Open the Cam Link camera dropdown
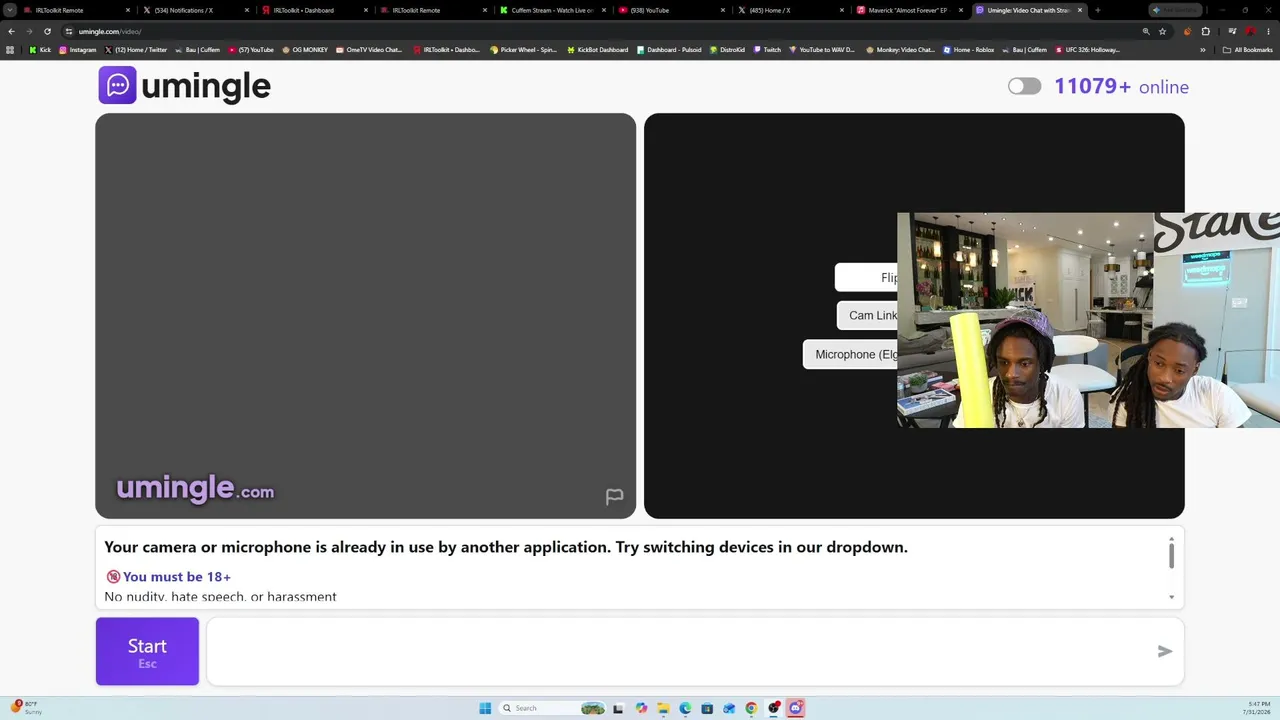This screenshot has height=720, width=1280. coord(867,315)
